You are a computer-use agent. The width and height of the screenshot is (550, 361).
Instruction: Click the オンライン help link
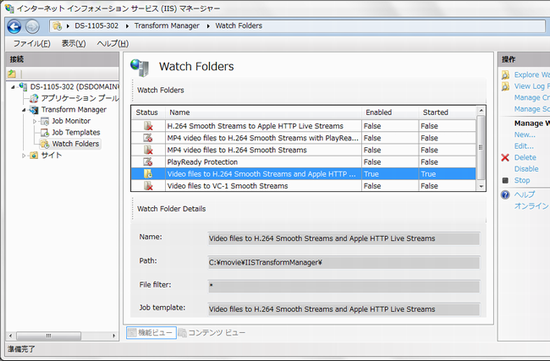[x=532, y=206]
